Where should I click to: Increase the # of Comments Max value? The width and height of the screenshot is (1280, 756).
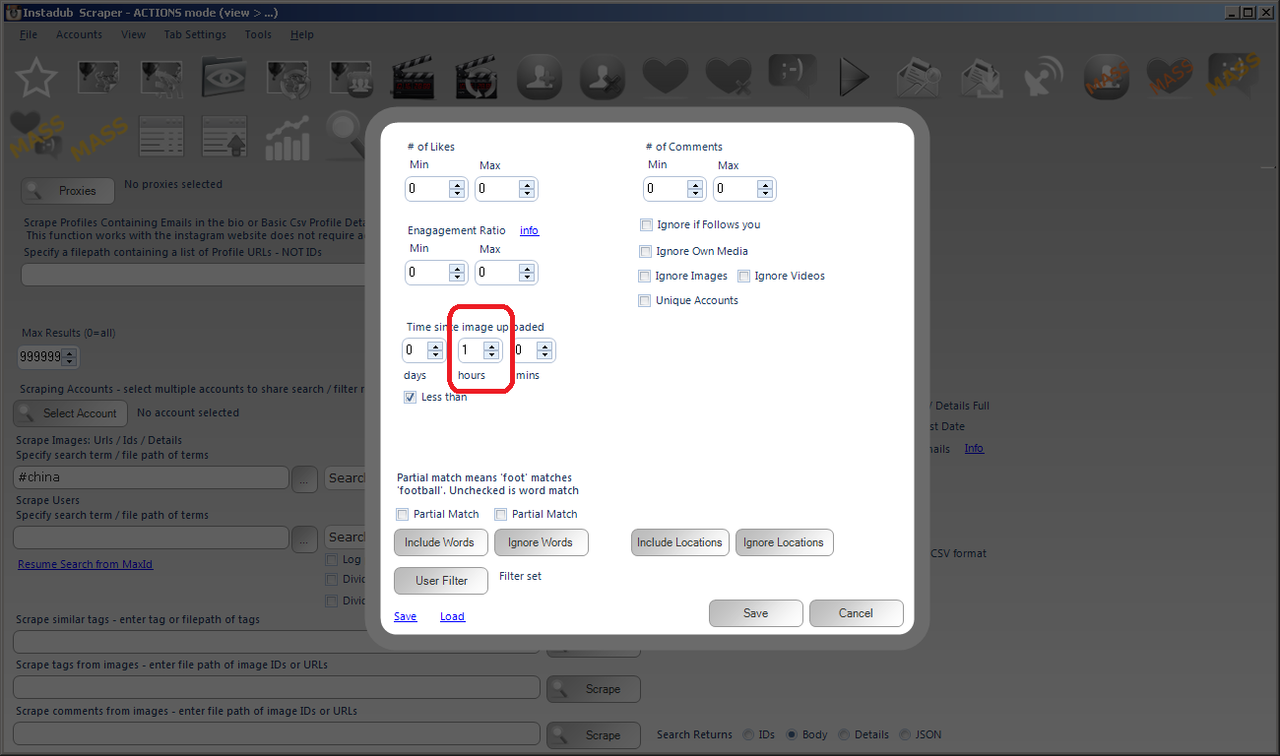point(765,184)
